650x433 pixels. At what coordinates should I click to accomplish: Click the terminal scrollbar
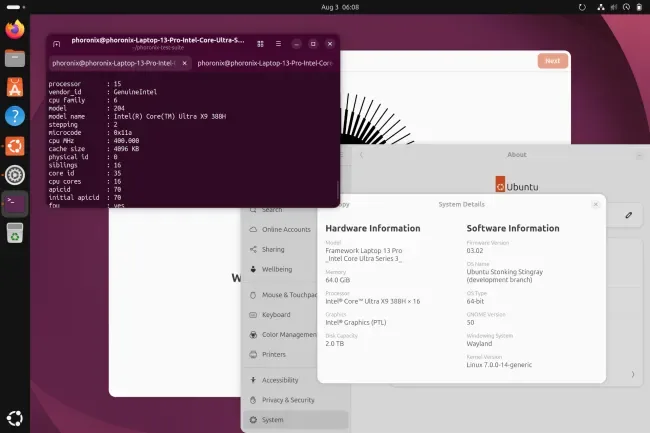338,189
